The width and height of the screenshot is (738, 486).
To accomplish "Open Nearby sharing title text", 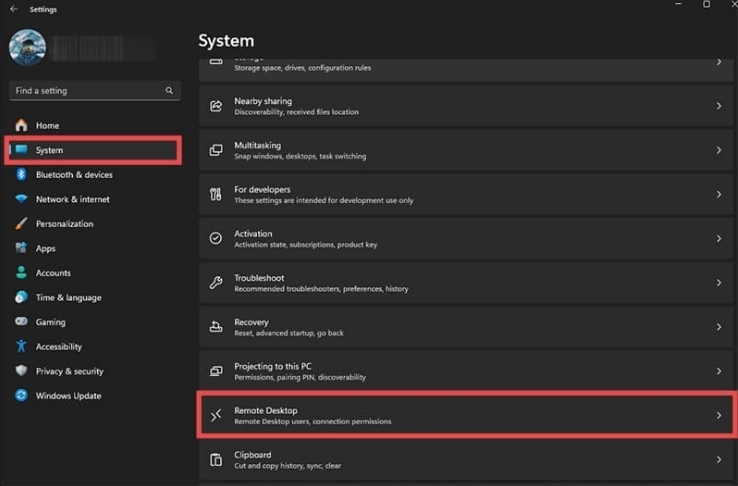I will tap(263, 101).
